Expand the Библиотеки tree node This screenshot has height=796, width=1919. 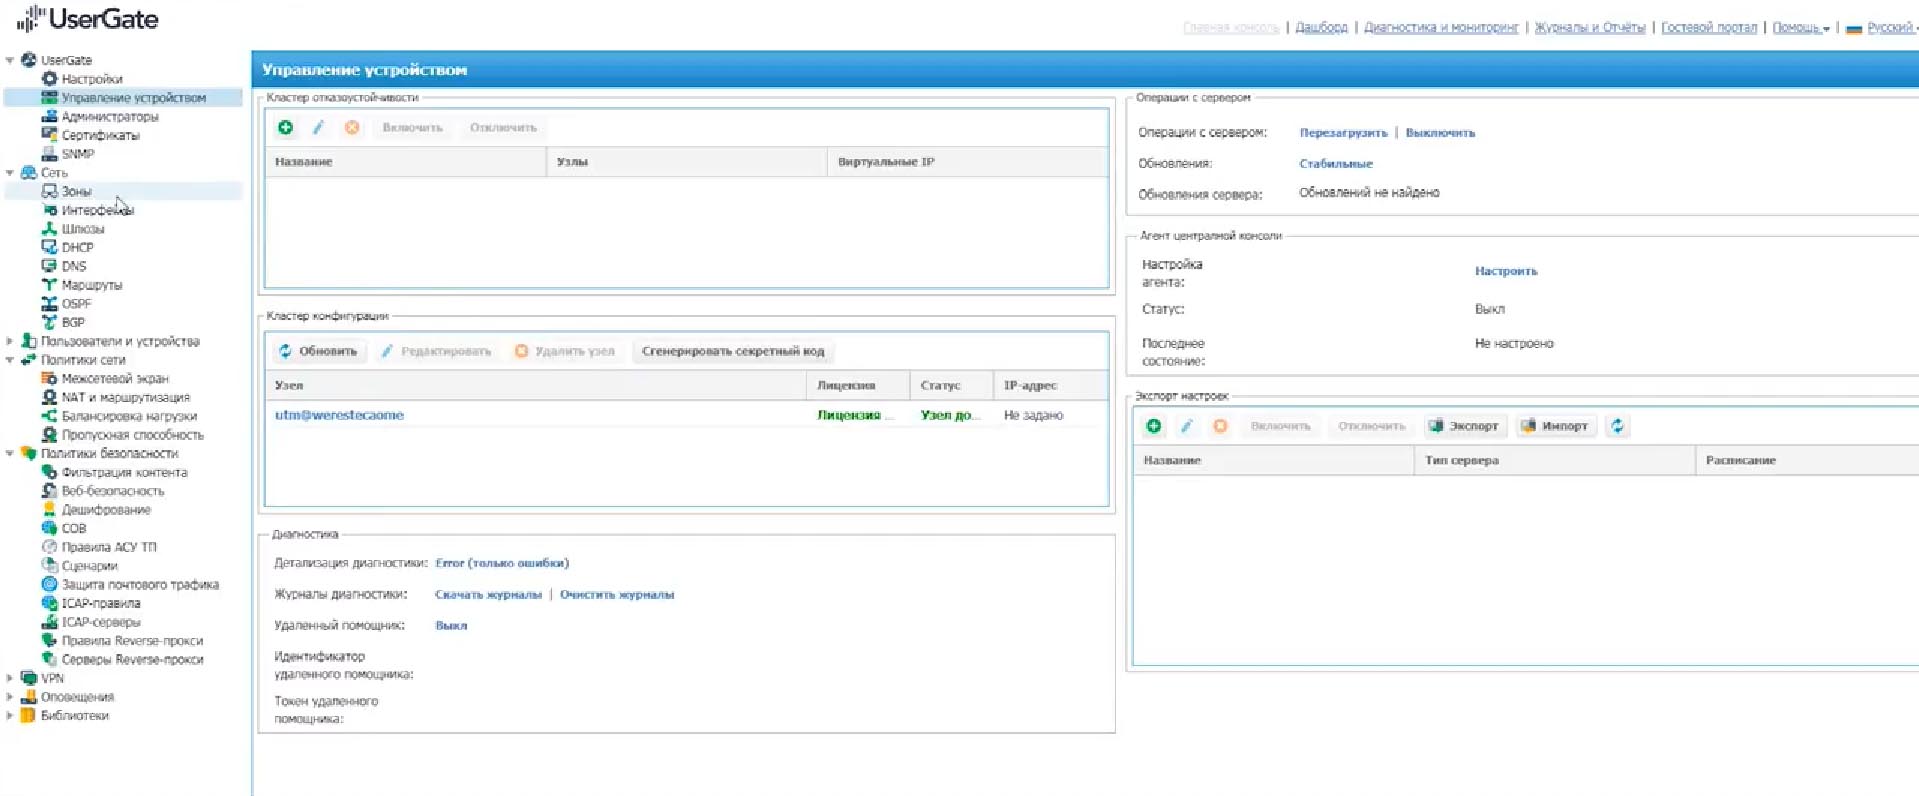coord(10,716)
